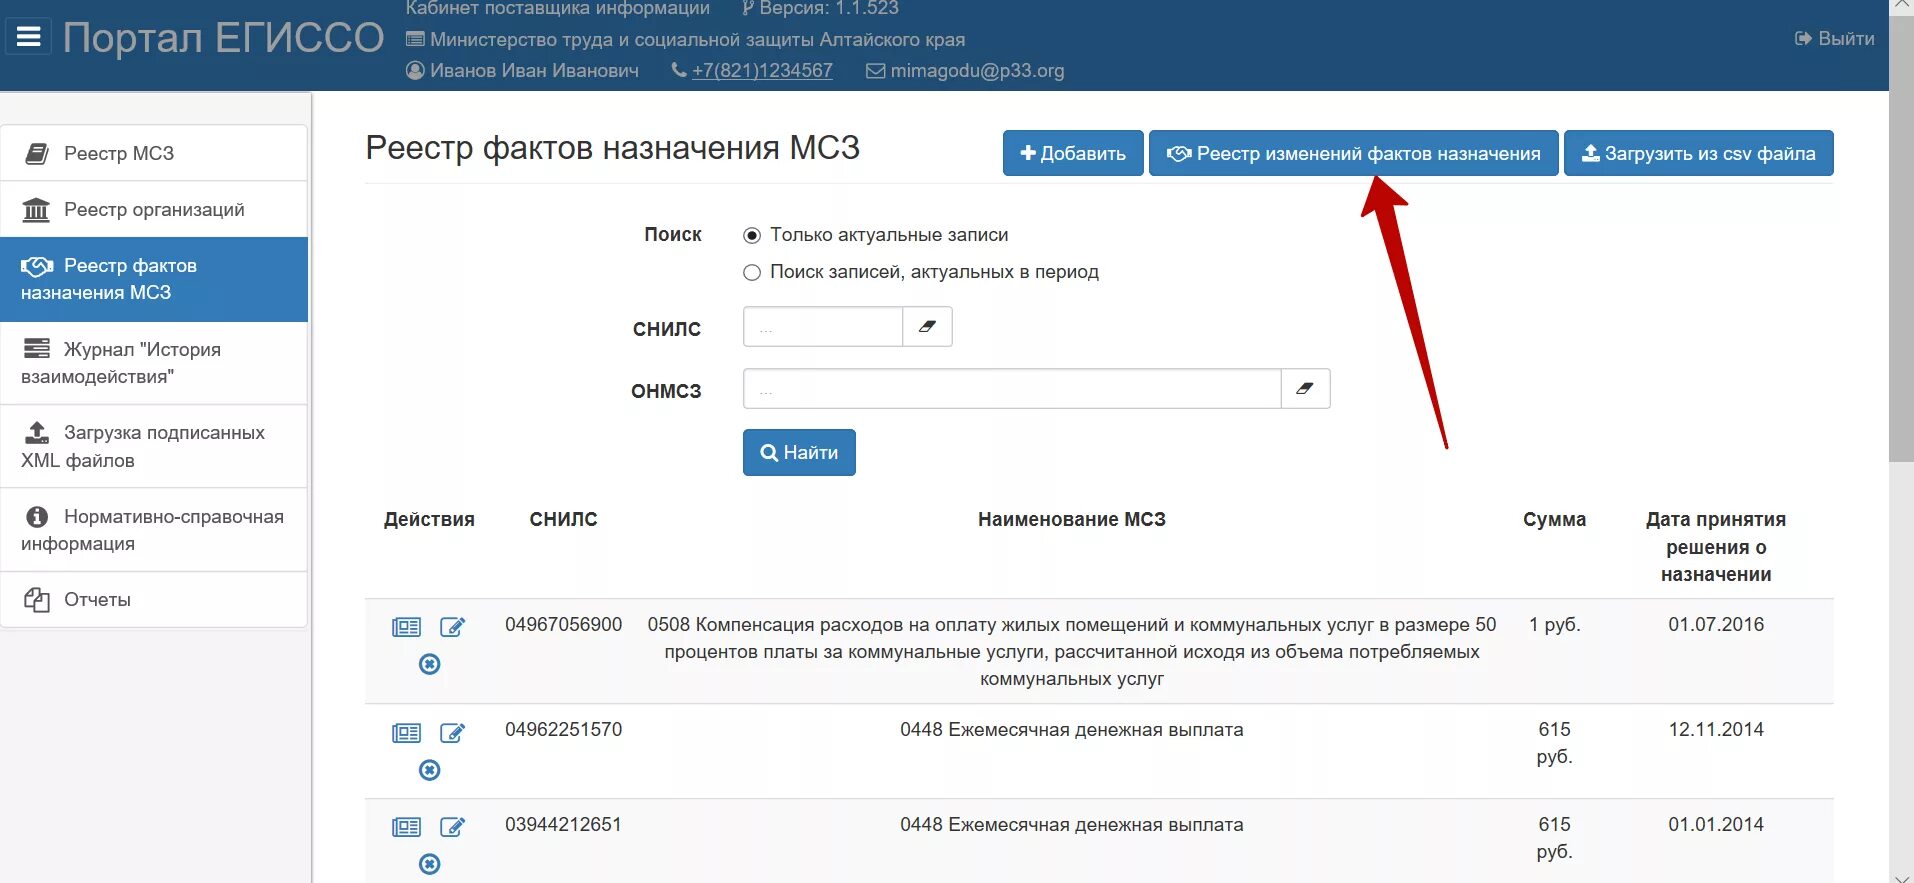The width and height of the screenshot is (1914, 883).
Task: Click the Портал ЕГИССО title
Action: pos(223,38)
